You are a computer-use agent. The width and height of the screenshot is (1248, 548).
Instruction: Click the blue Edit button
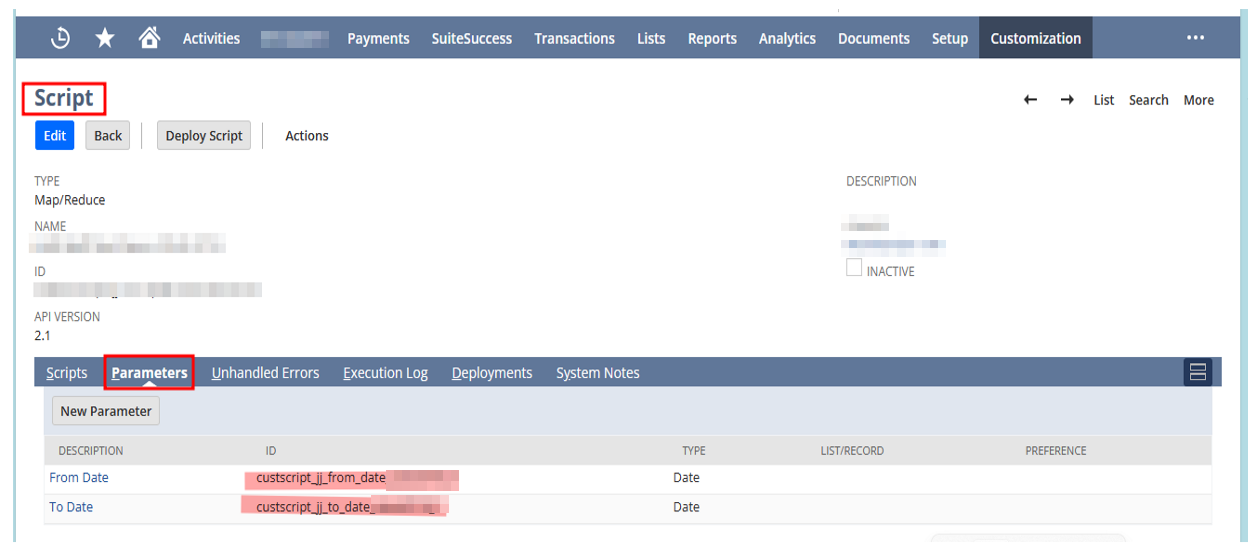click(x=55, y=136)
